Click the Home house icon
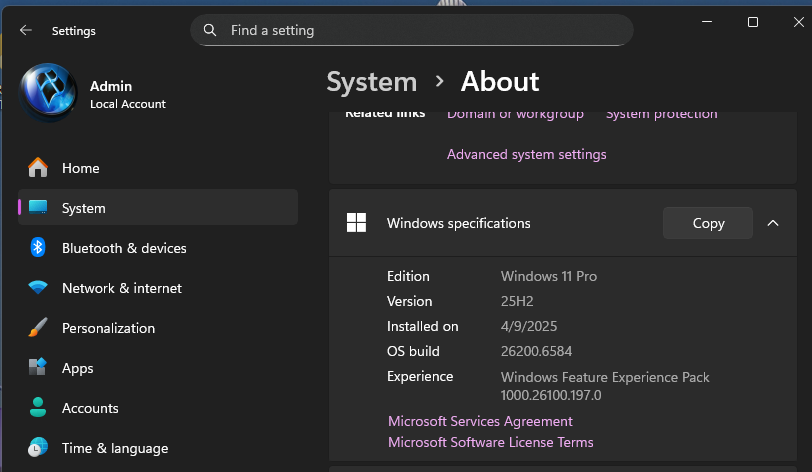 [x=38, y=168]
